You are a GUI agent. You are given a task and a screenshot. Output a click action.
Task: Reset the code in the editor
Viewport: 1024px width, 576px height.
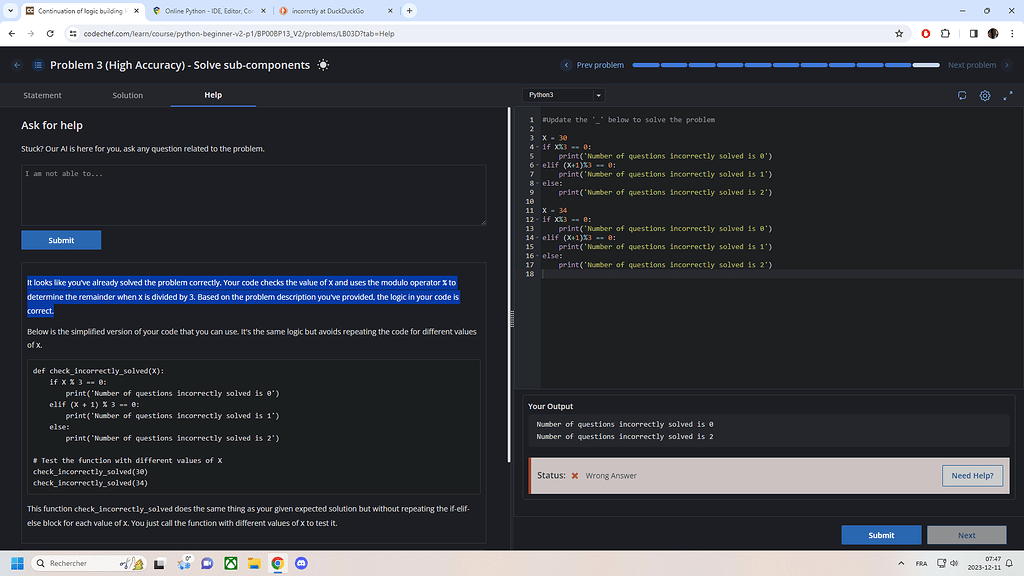click(961, 95)
